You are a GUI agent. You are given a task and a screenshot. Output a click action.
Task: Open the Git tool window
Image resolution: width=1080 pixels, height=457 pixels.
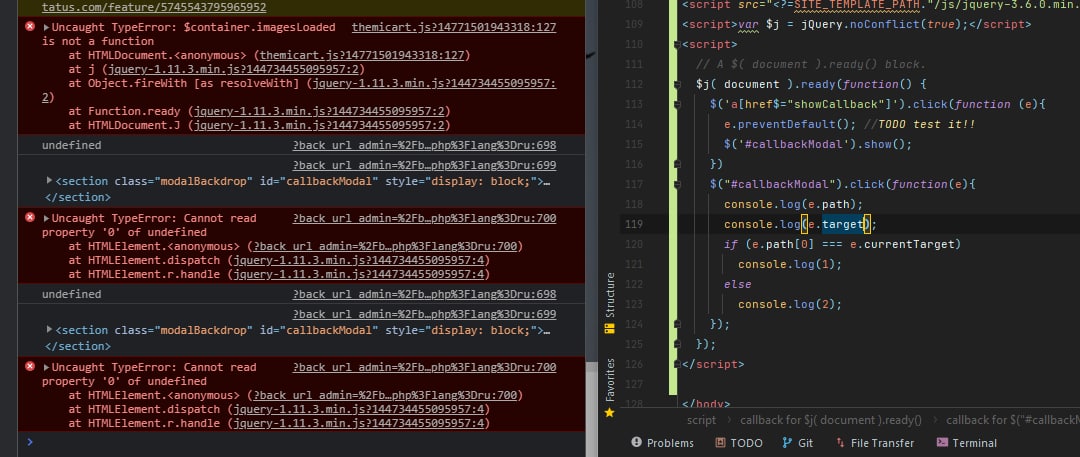coord(798,443)
